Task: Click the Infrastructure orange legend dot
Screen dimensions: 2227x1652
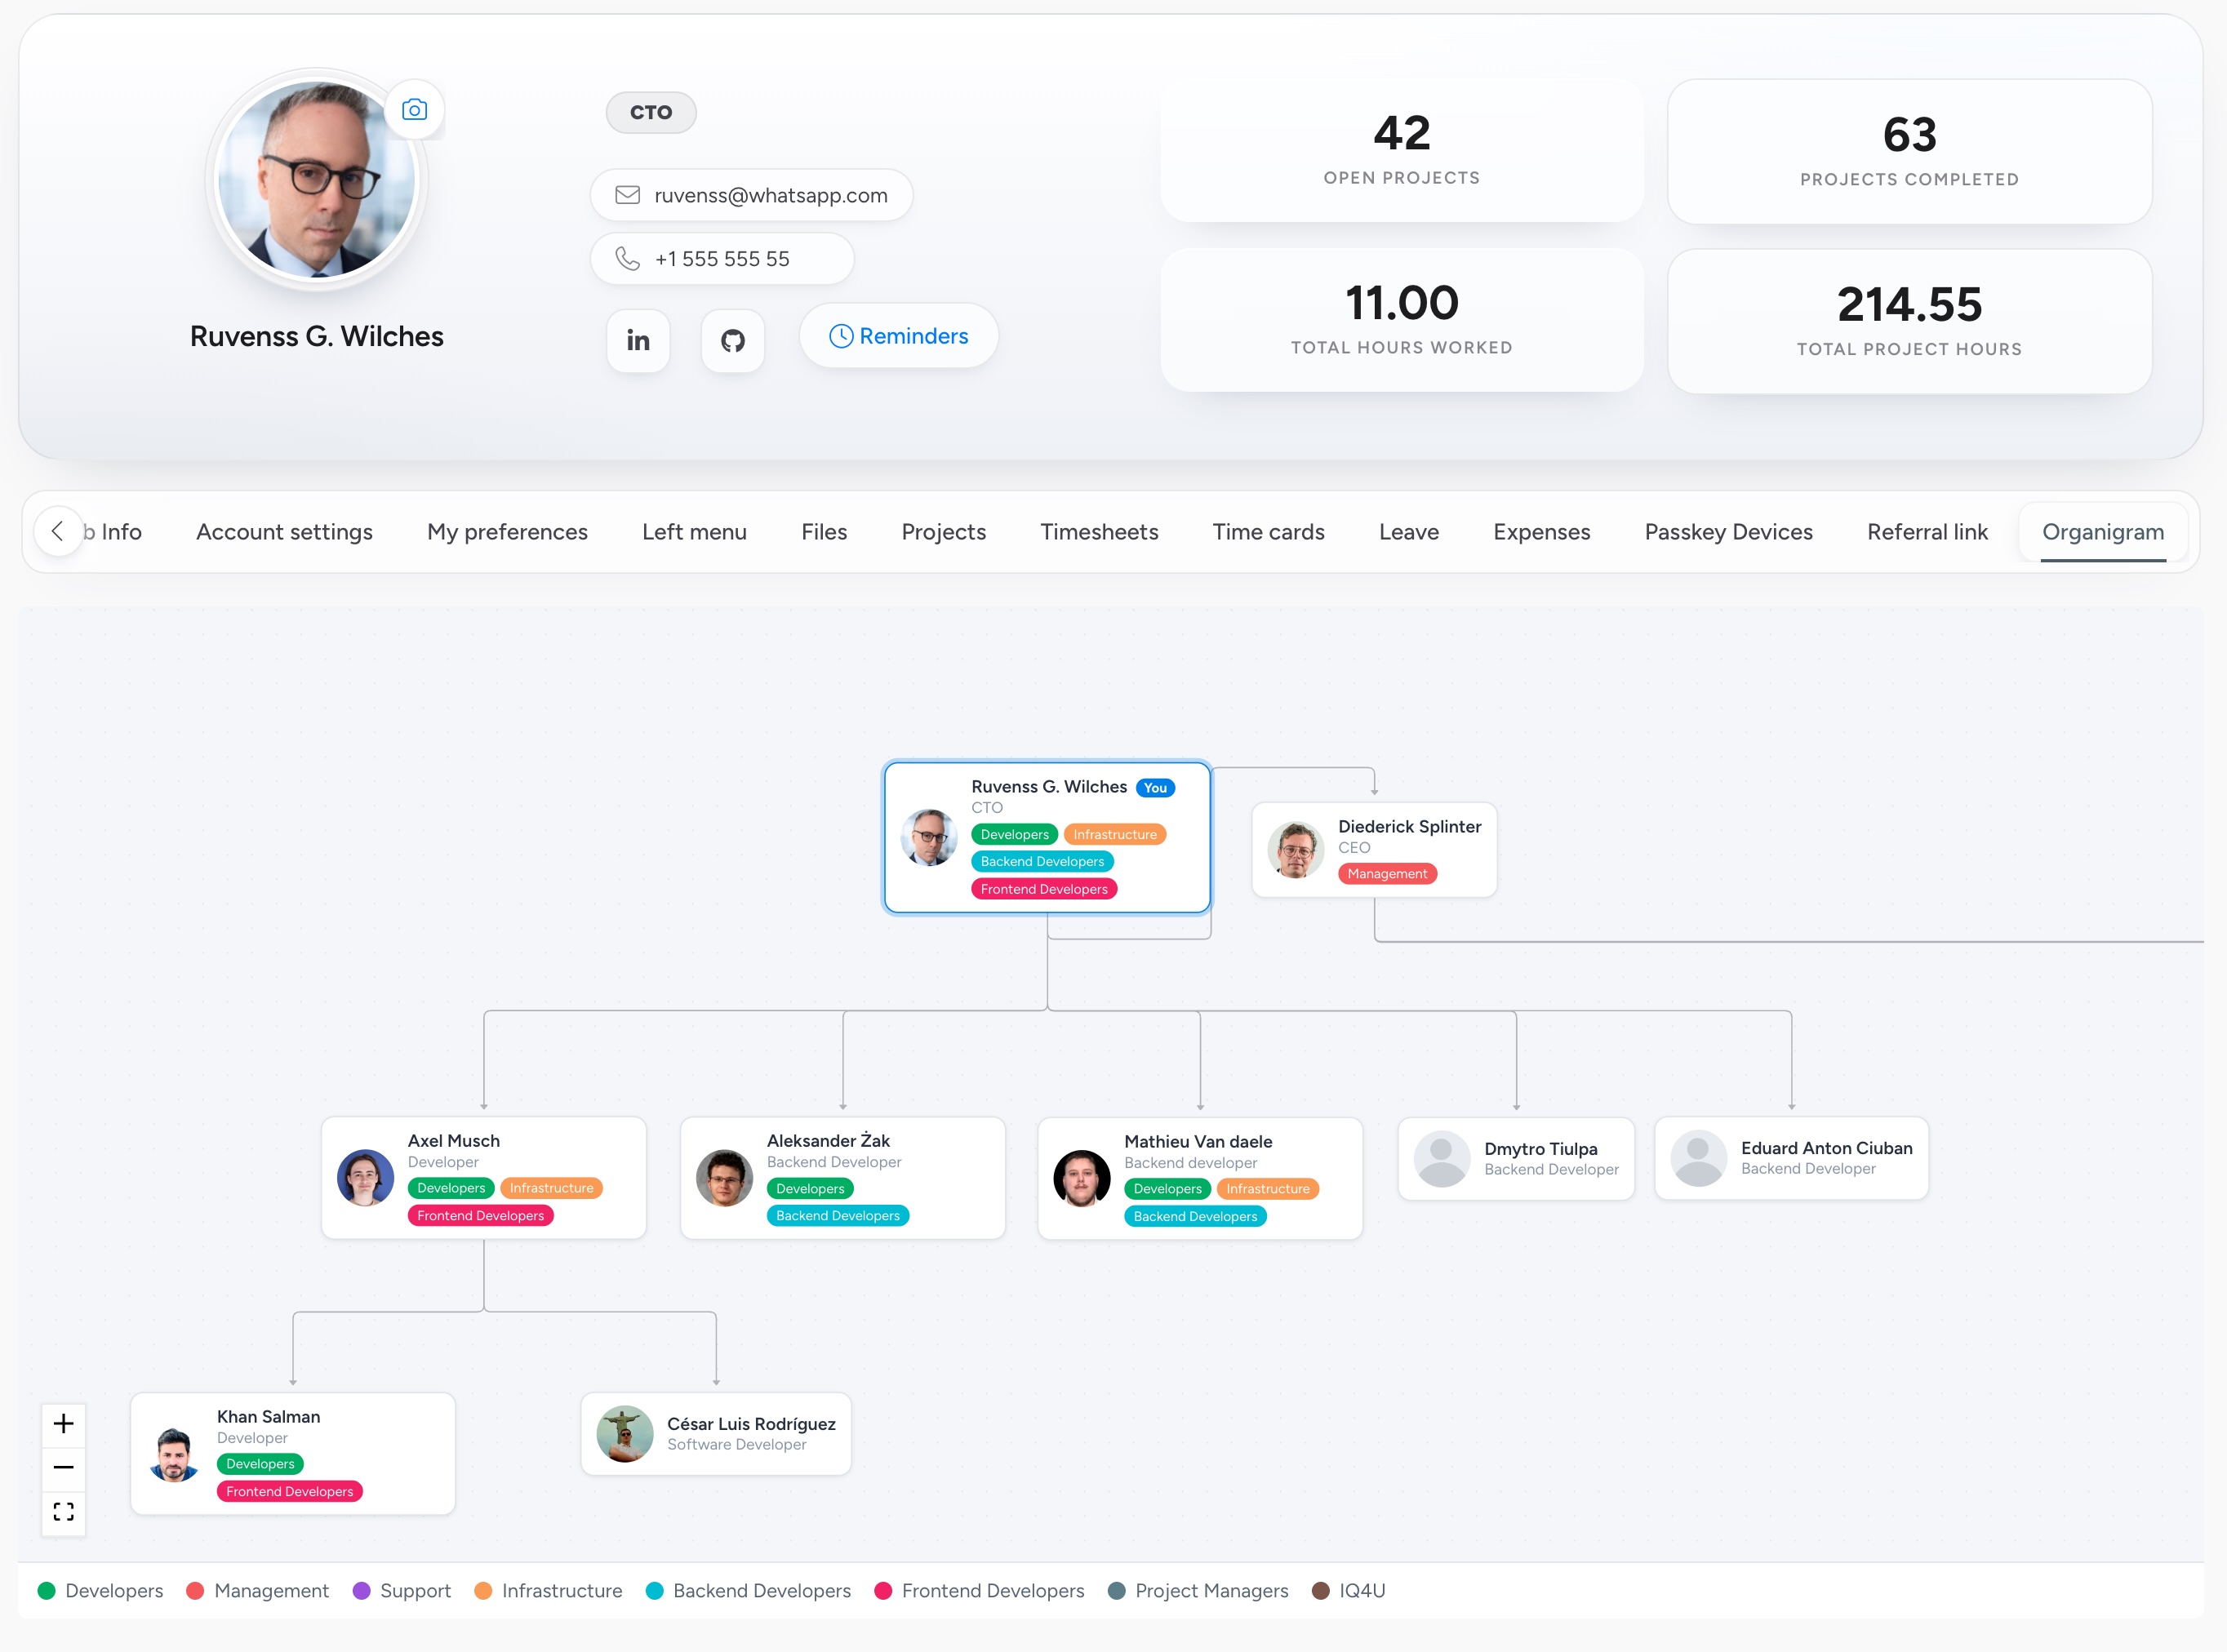Action: (484, 1591)
